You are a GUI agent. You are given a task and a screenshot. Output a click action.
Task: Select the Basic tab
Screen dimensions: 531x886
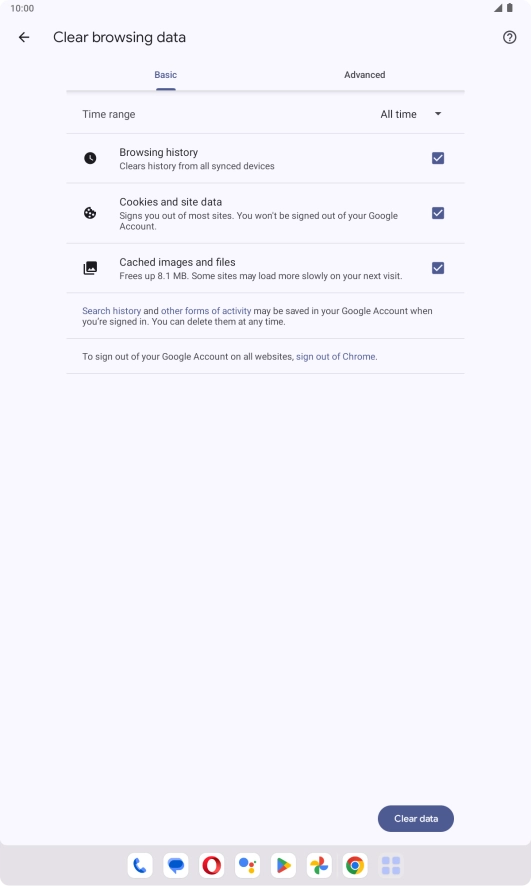tap(166, 75)
